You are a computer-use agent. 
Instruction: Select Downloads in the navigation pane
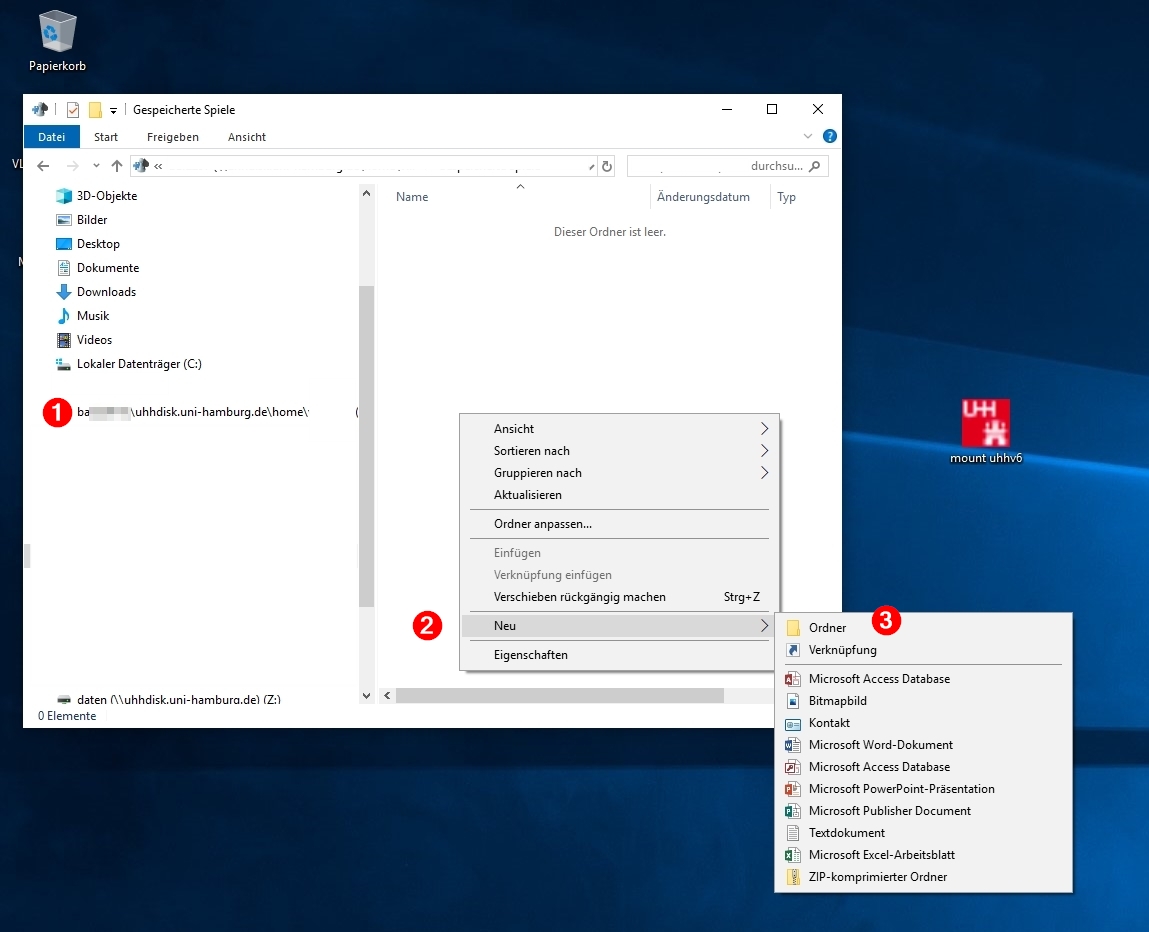[x=106, y=292]
